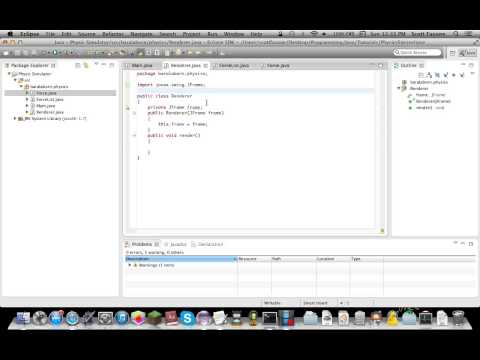Expand Main.java in Package Explorer
The height and width of the screenshot is (360, 480).
pos(27,106)
